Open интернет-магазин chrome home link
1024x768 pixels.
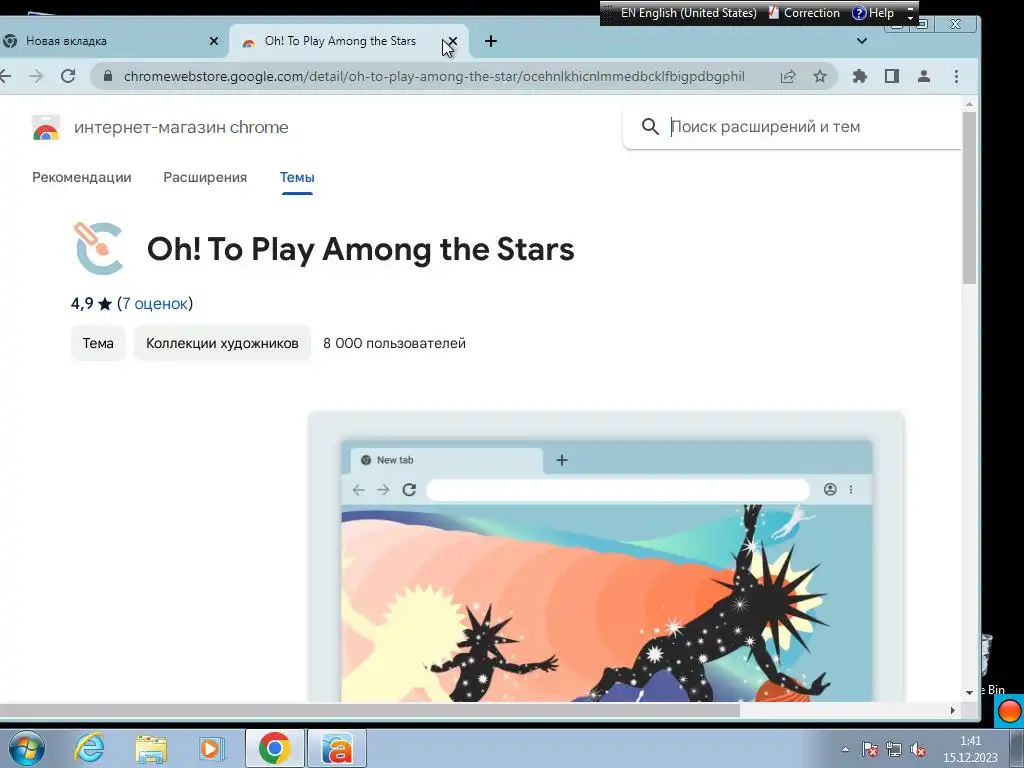[x=181, y=127]
